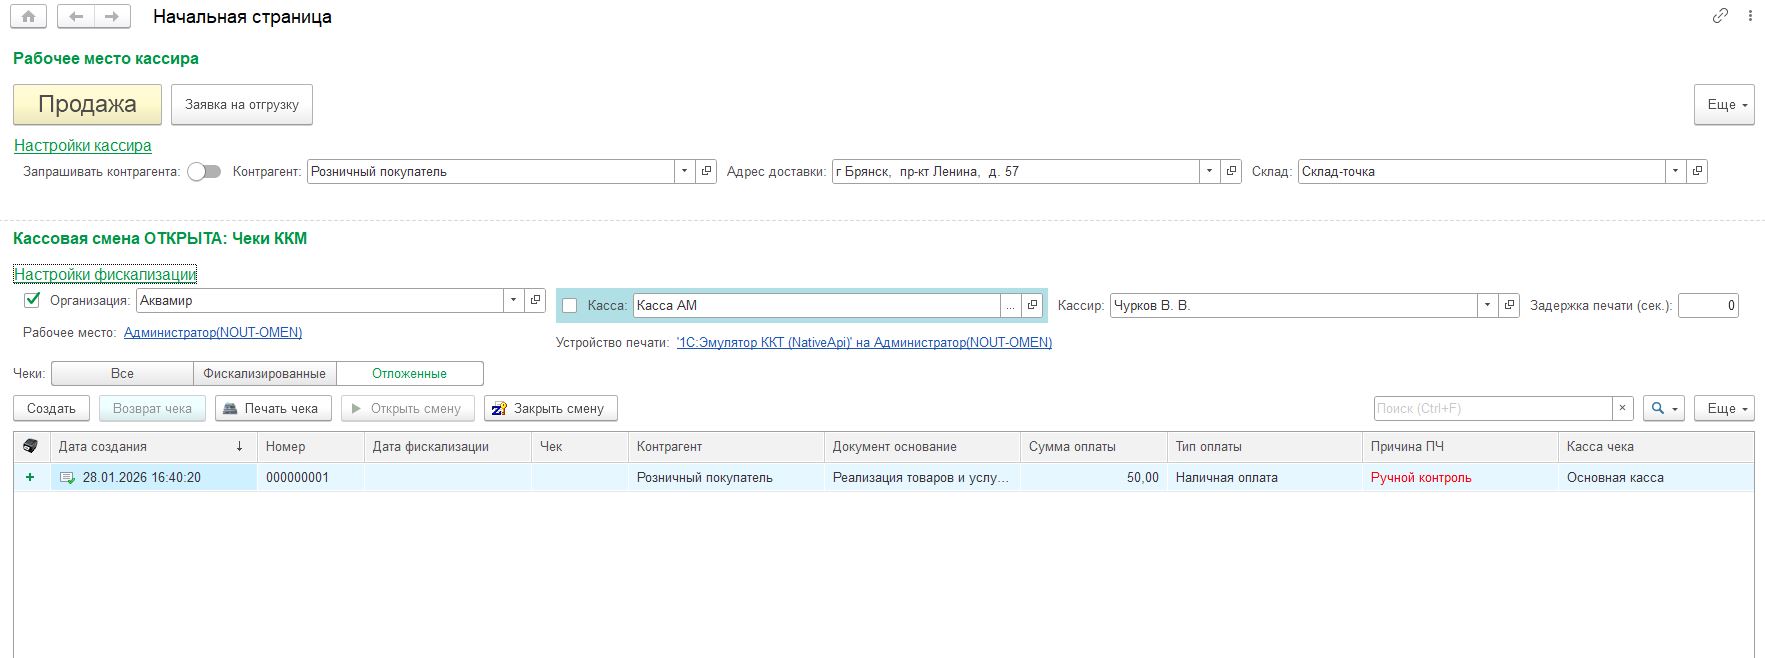
Task: Click the back arrow navigation icon
Action: [76, 17]
